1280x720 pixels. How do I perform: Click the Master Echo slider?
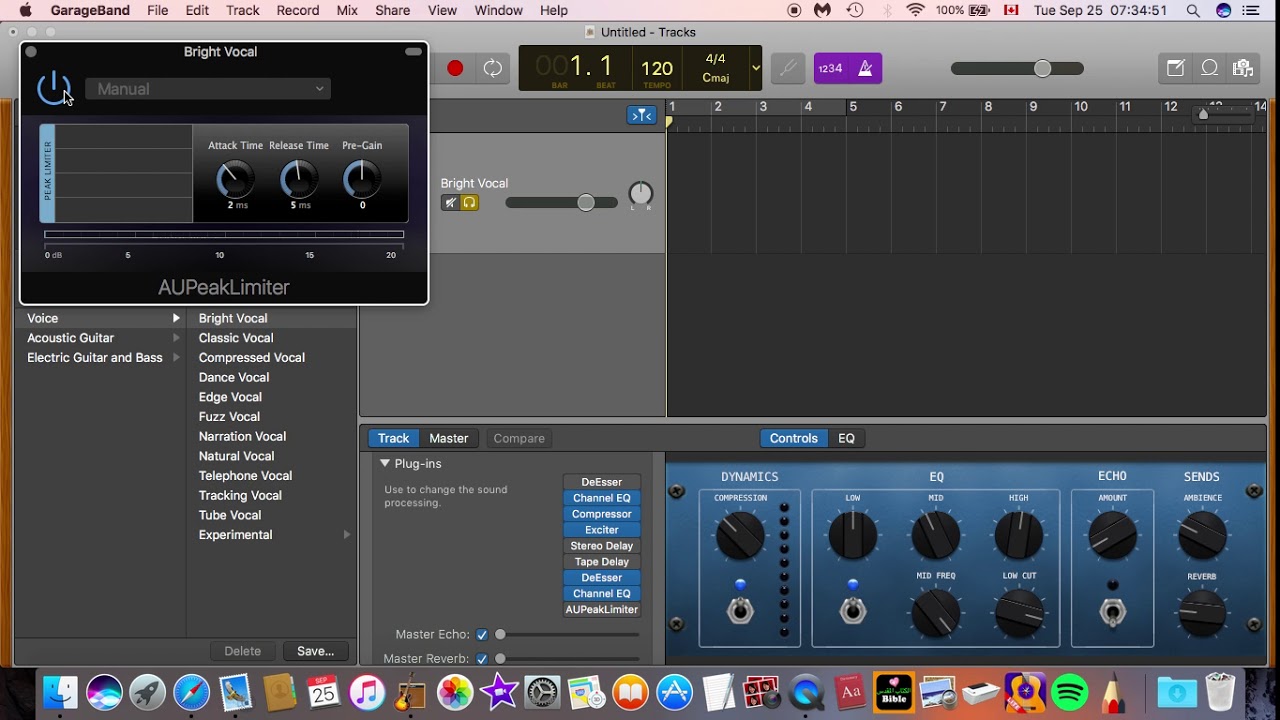[567, 635]
